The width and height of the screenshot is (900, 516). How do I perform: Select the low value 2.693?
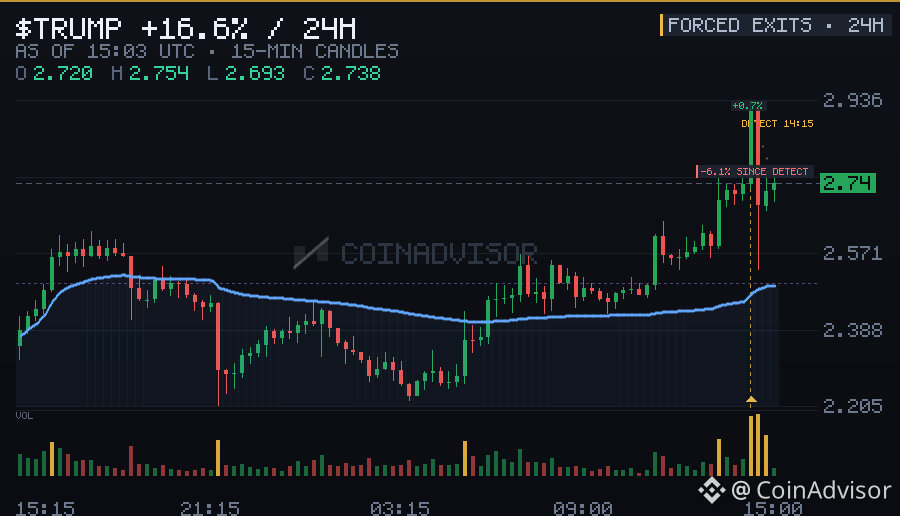(254, 73)
